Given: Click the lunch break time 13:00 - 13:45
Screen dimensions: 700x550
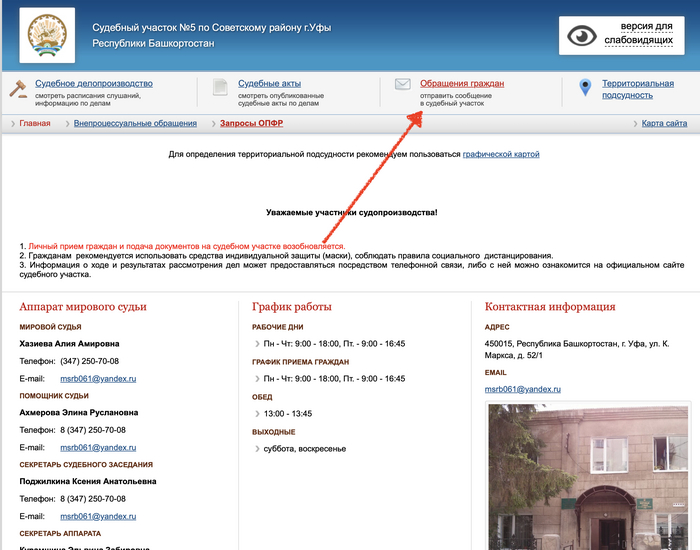Looking at the screenshot, I should [288, 414].
